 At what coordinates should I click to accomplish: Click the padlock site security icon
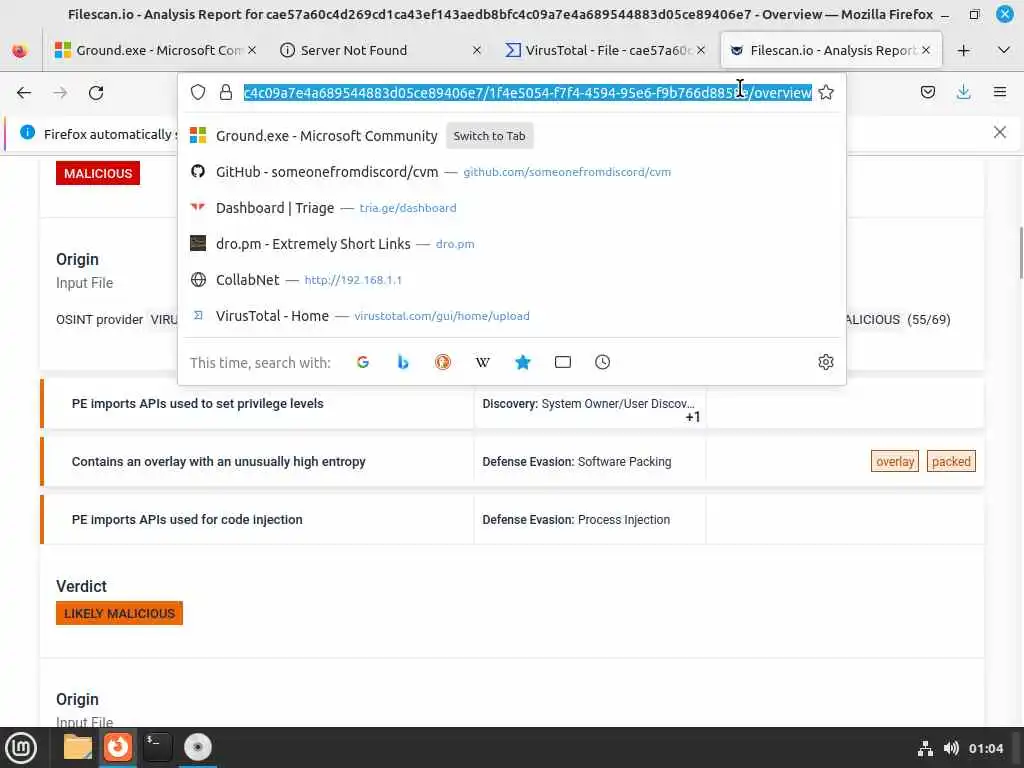226,92
